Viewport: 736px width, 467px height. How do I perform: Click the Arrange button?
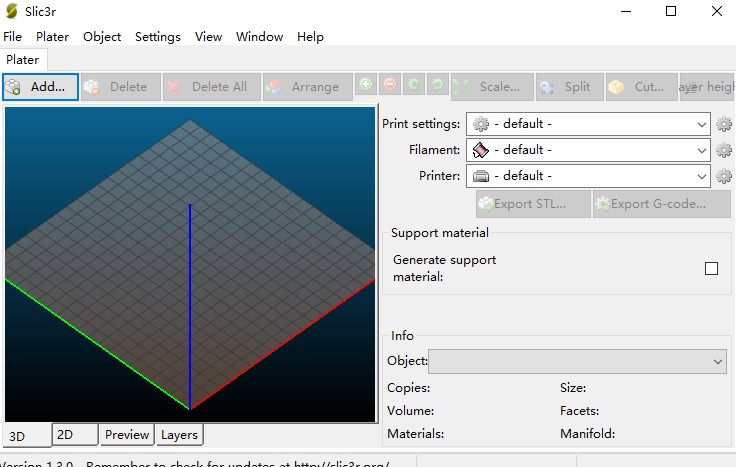[x=308, y=87]
